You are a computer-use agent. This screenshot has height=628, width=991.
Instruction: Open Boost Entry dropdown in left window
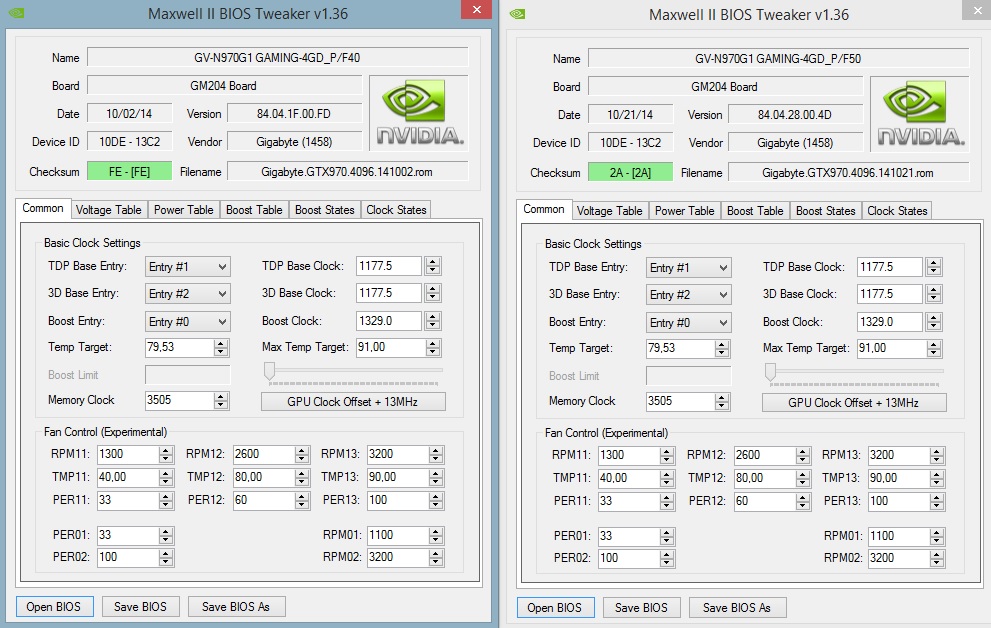(x=188, y=322)
